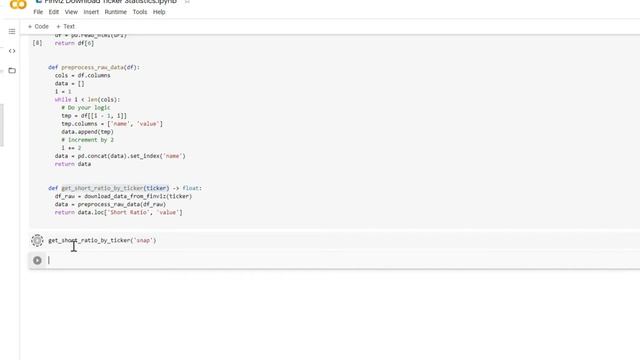The height and width of the screenshot is (360, 640).
Task: Click the Colab logo
Action: 18,5
